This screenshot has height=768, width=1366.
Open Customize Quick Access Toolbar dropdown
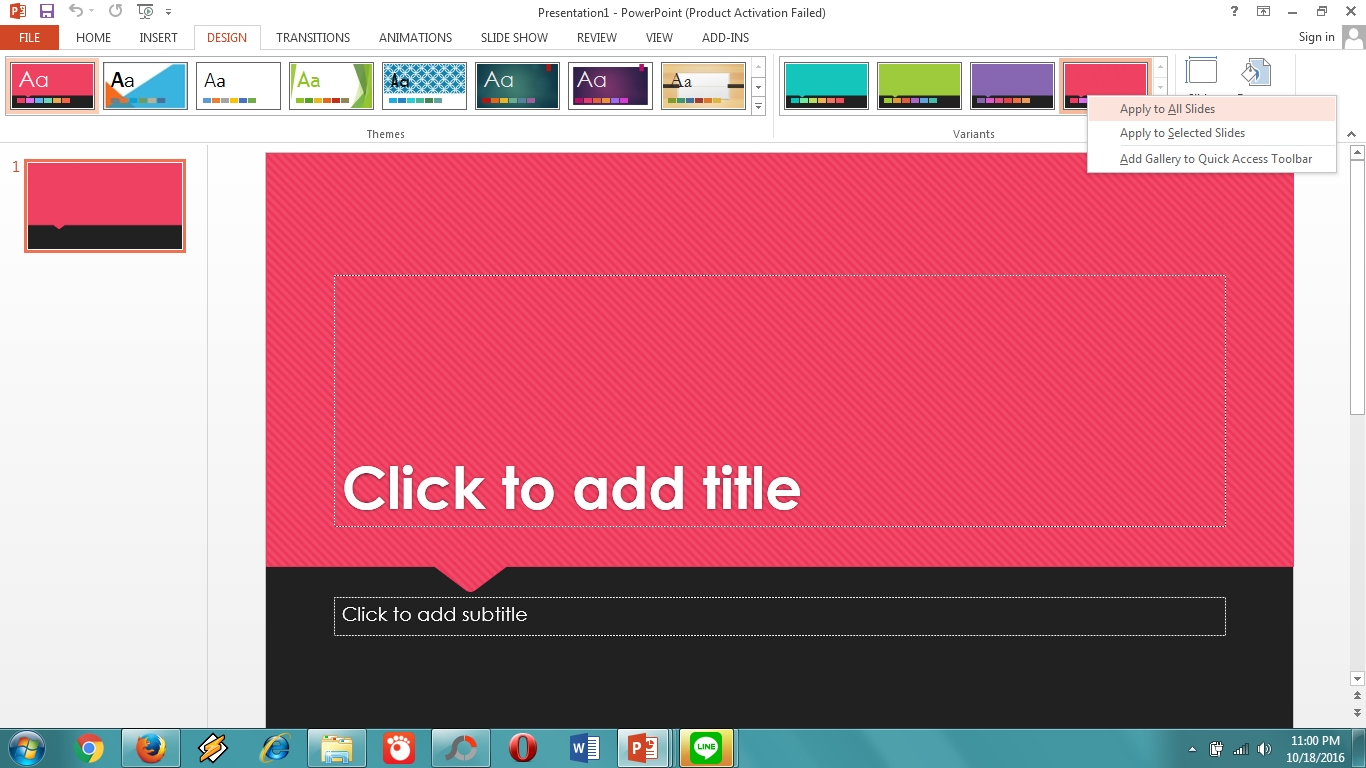click(168, 12)
